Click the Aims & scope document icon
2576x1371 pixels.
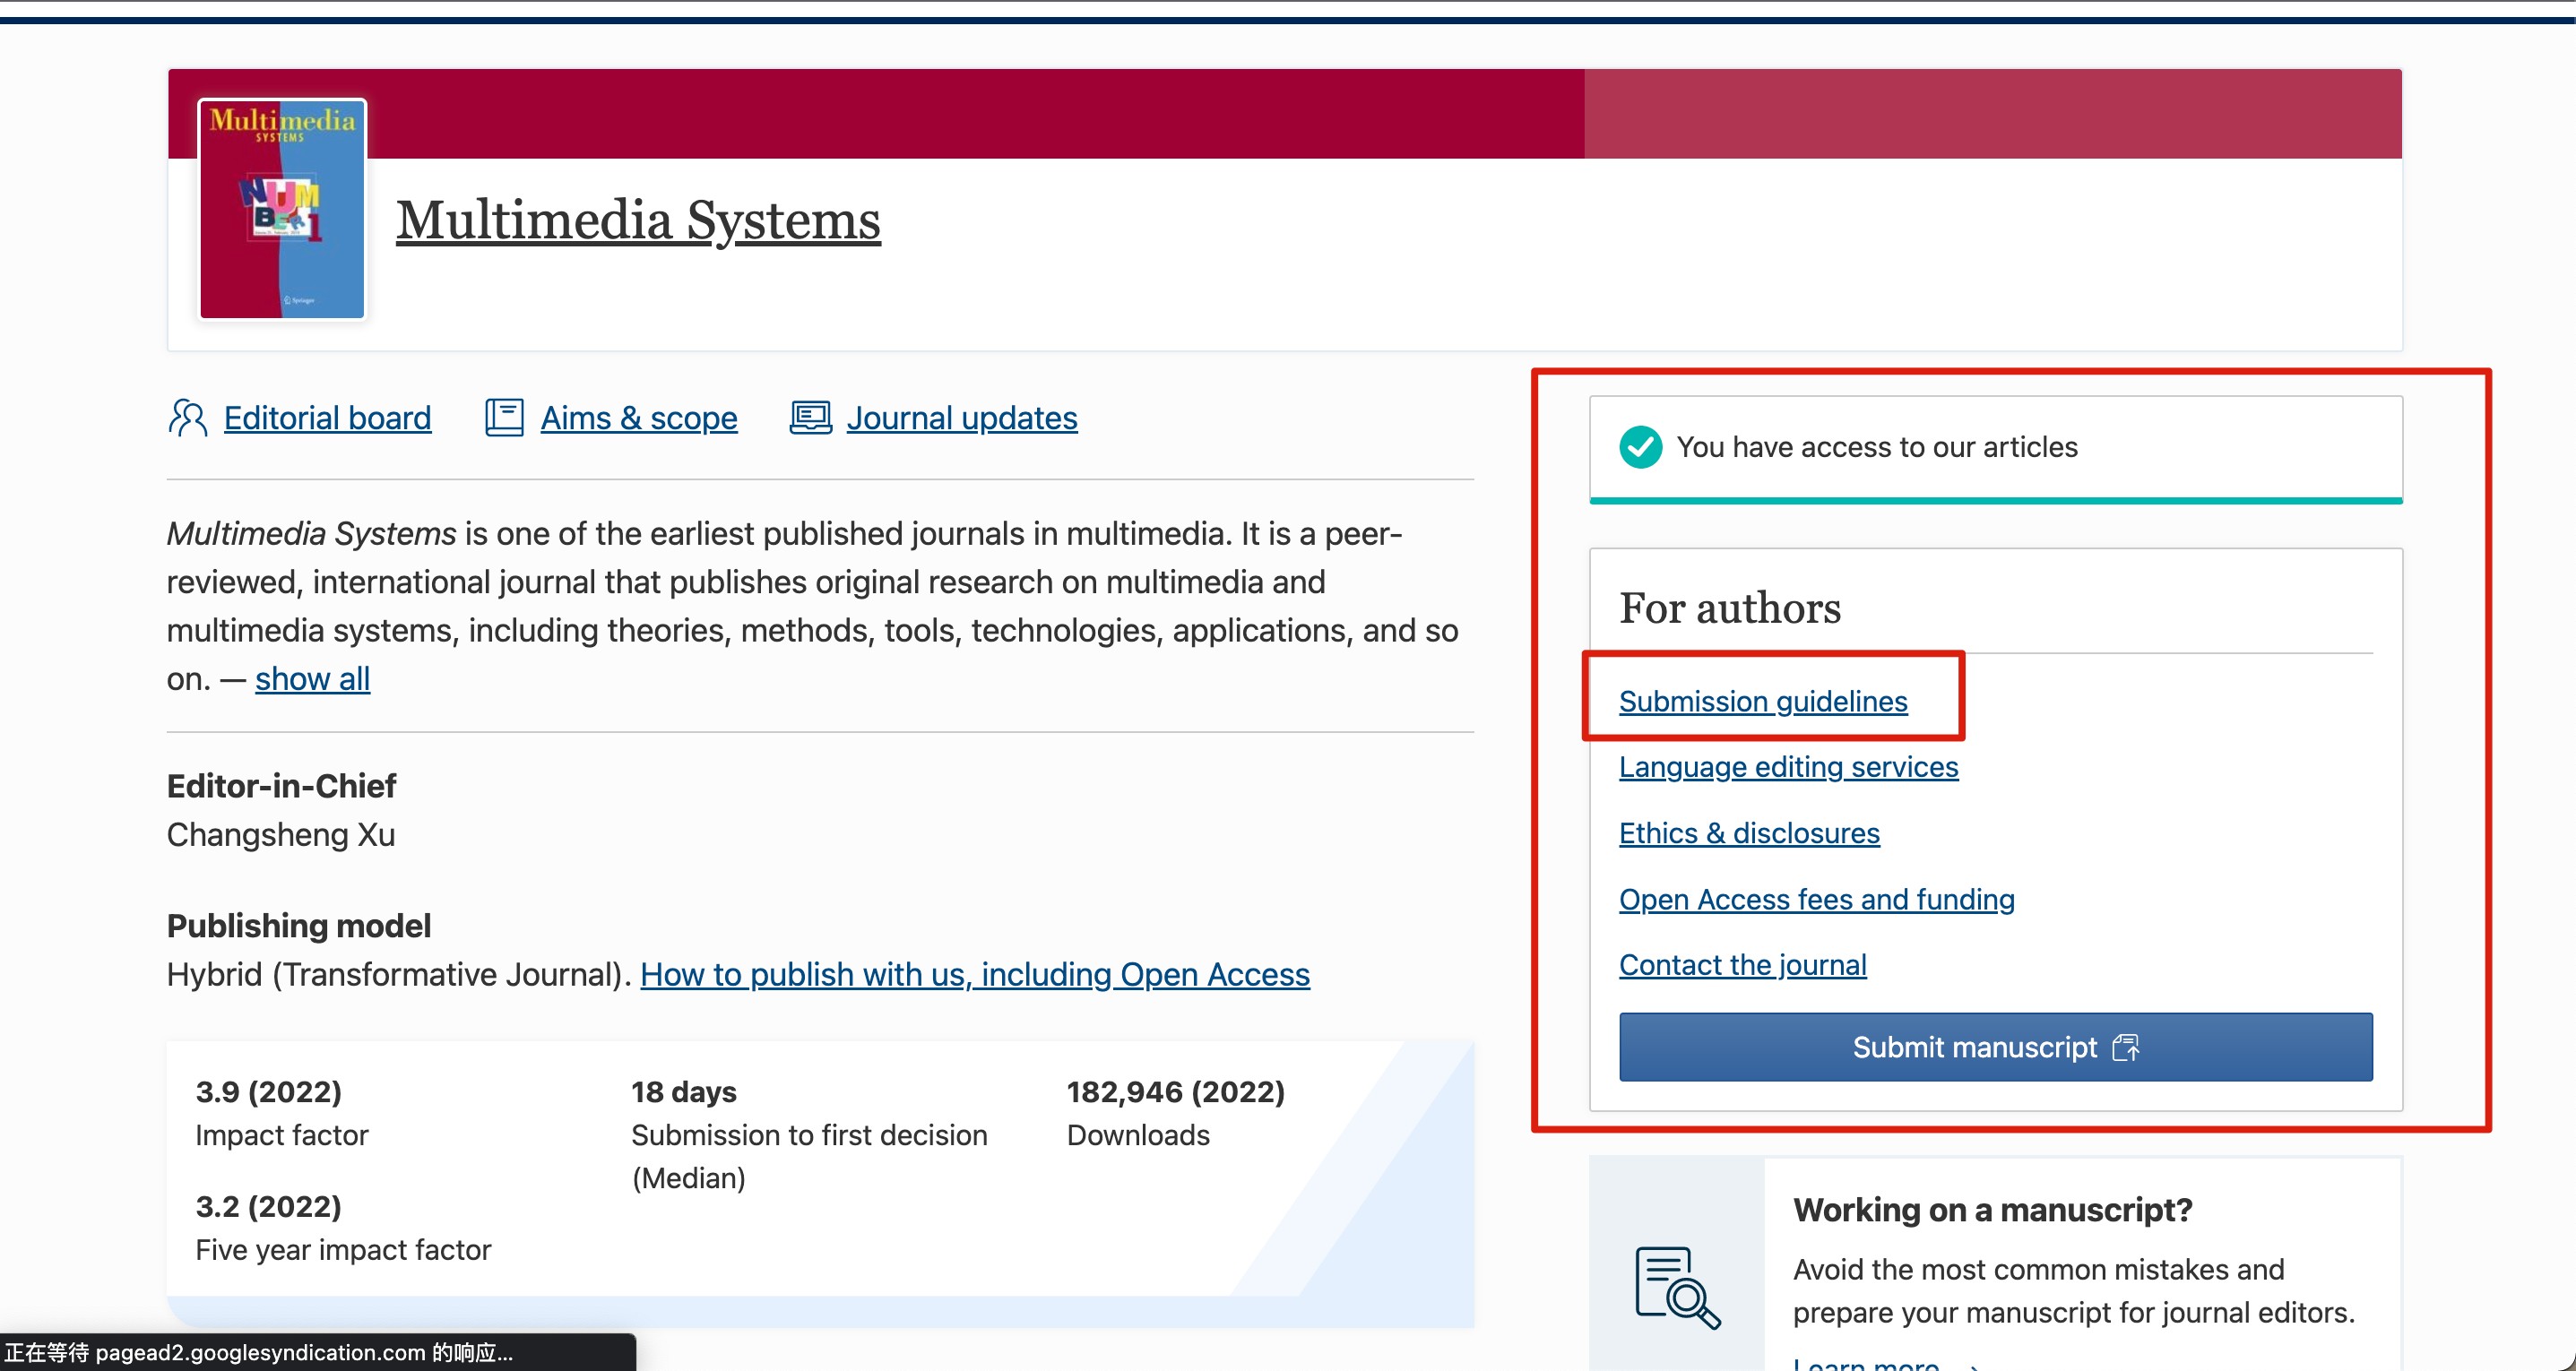click(504, 418)
